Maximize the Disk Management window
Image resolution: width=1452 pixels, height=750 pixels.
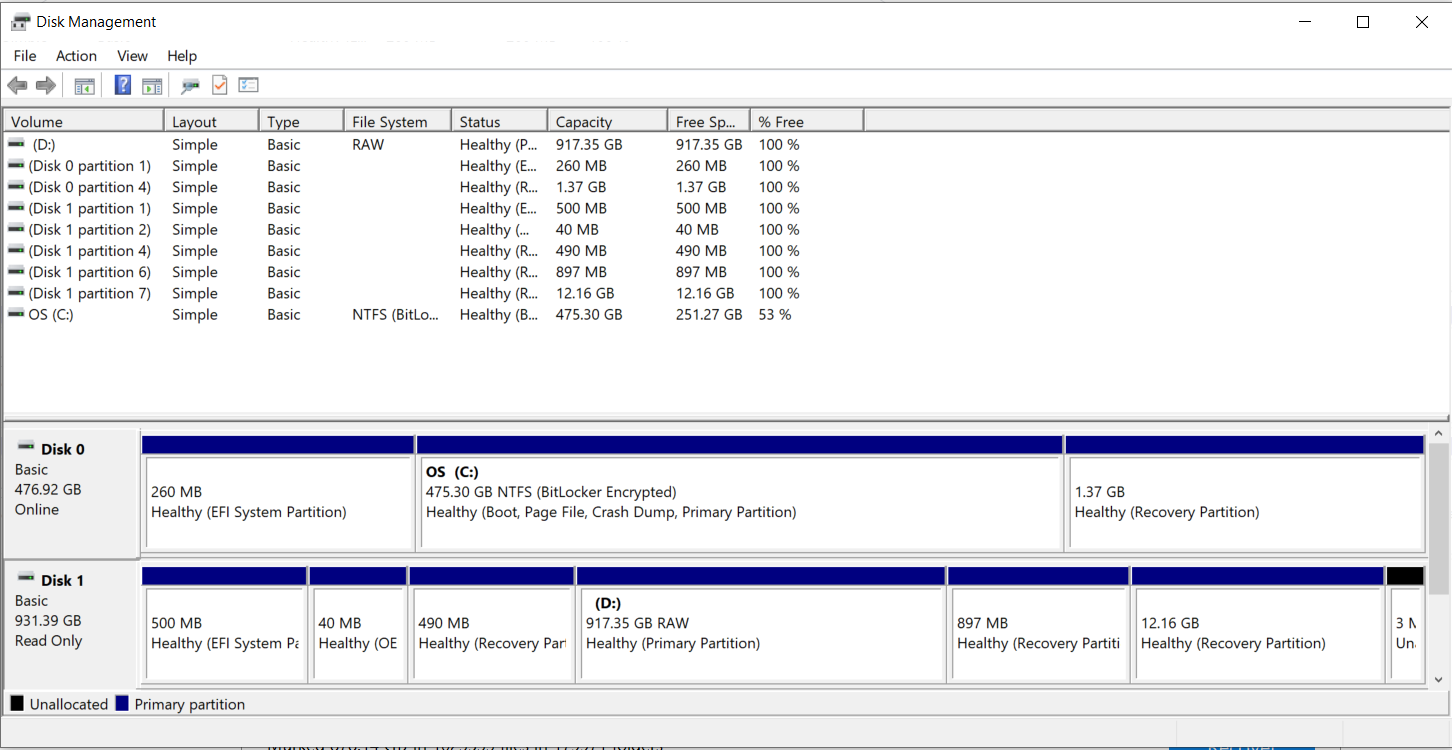click(1362, 22)
